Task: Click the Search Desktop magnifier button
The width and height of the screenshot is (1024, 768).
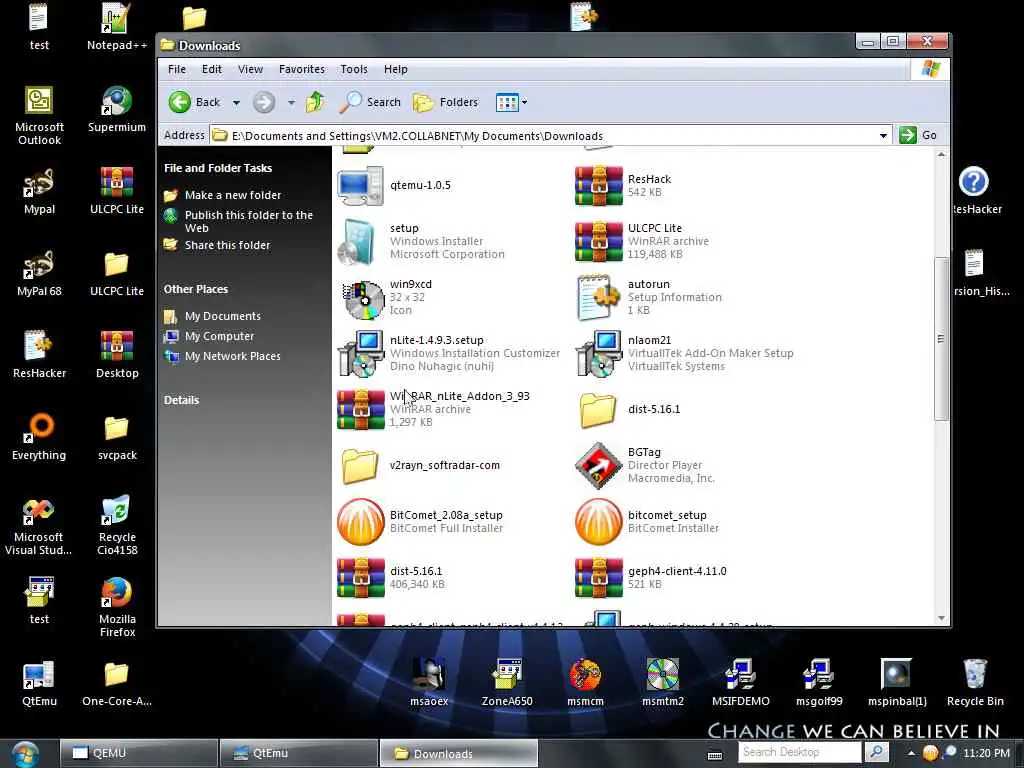Action: (x=877, y=752)
